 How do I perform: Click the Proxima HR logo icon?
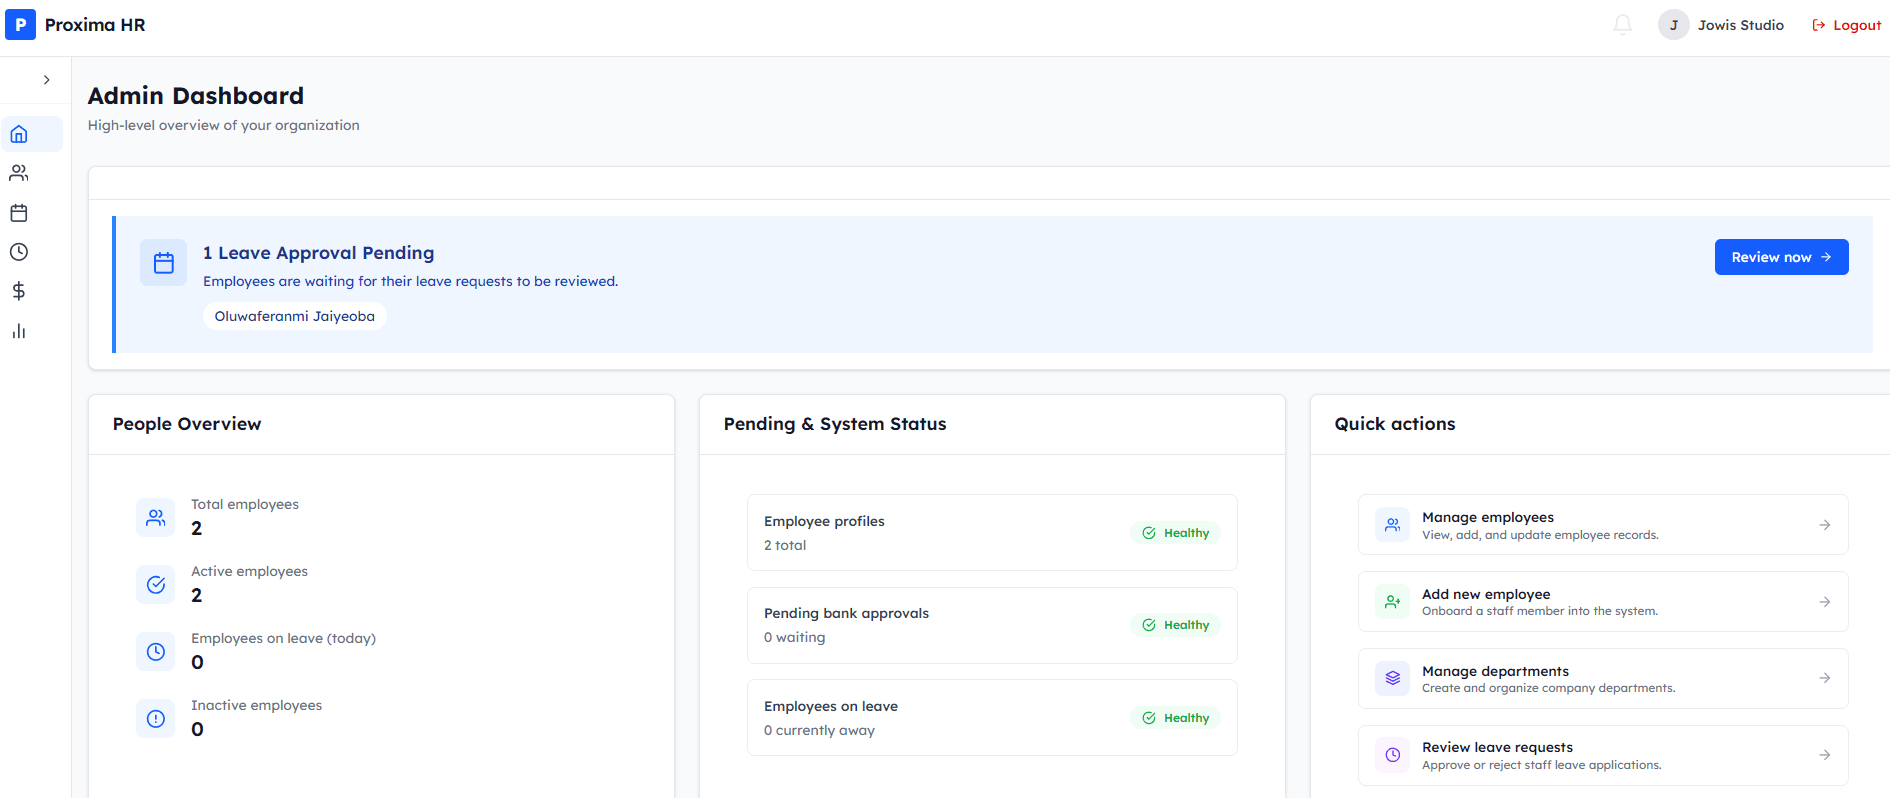pos(20,24)
